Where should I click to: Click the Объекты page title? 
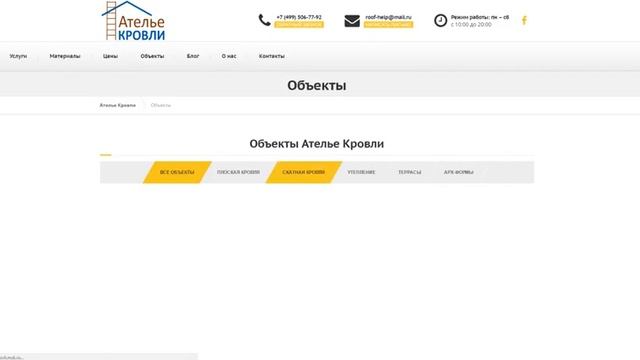pyautogui.click(x=317, y=85)
